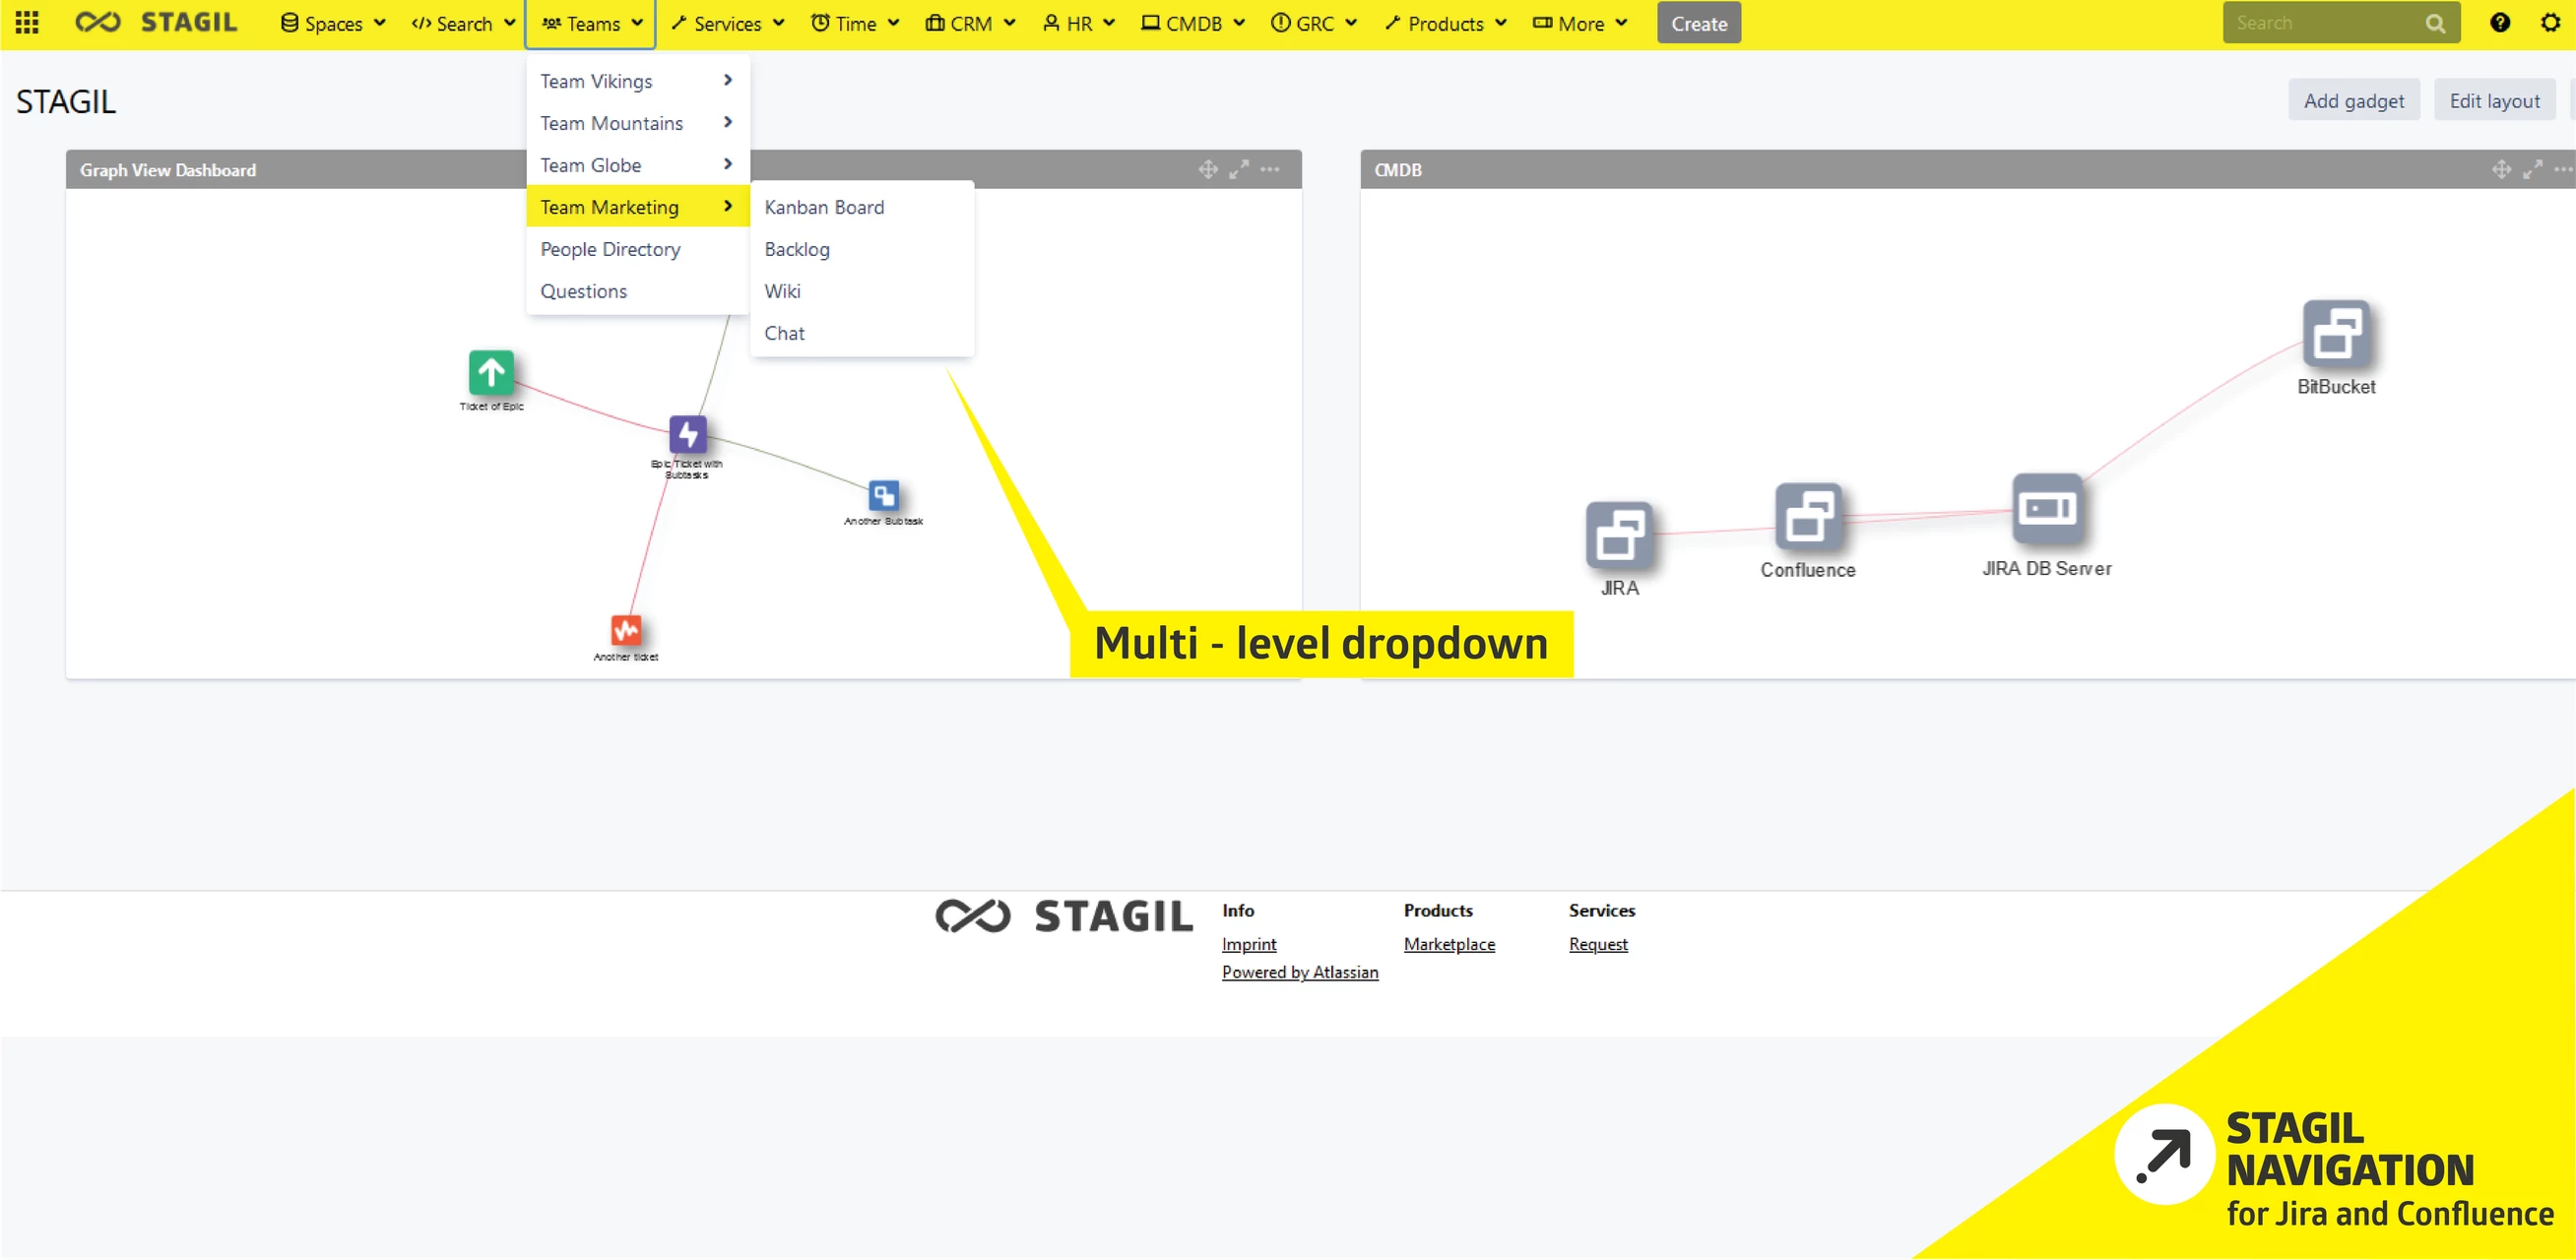Open the More dropdown menu
Image resolution: width=2576 pixels, height=1260 pixels.
click(x=1580, y=23)
